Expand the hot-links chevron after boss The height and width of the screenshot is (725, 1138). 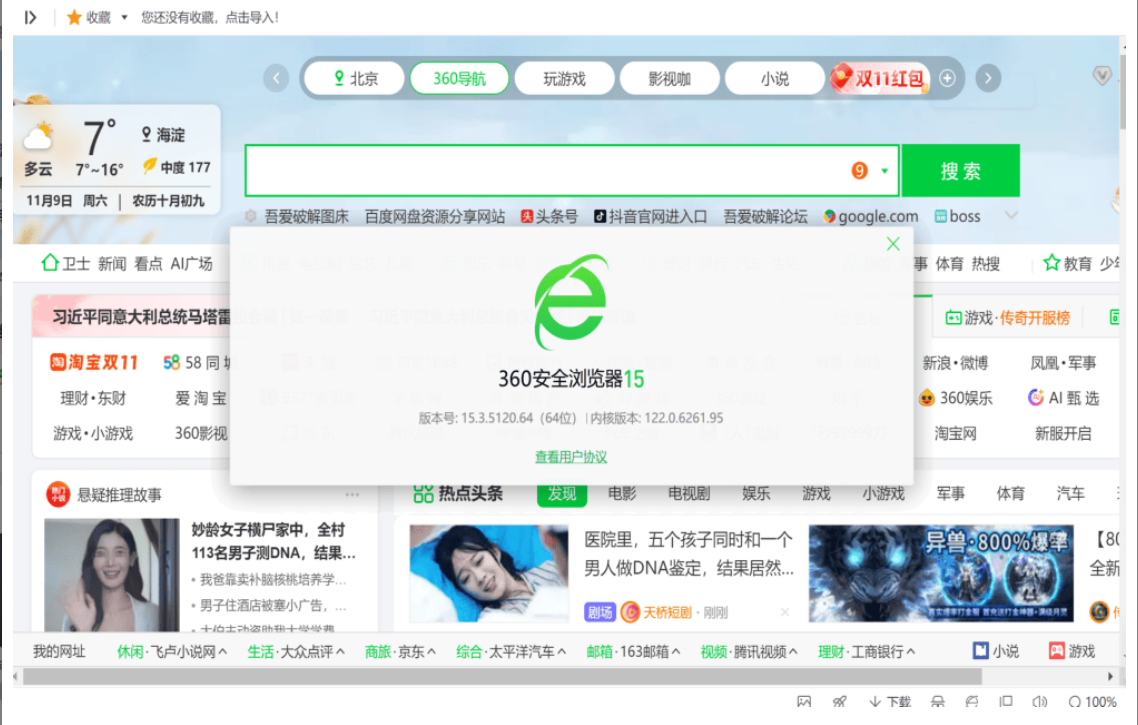pos(1011,216)
